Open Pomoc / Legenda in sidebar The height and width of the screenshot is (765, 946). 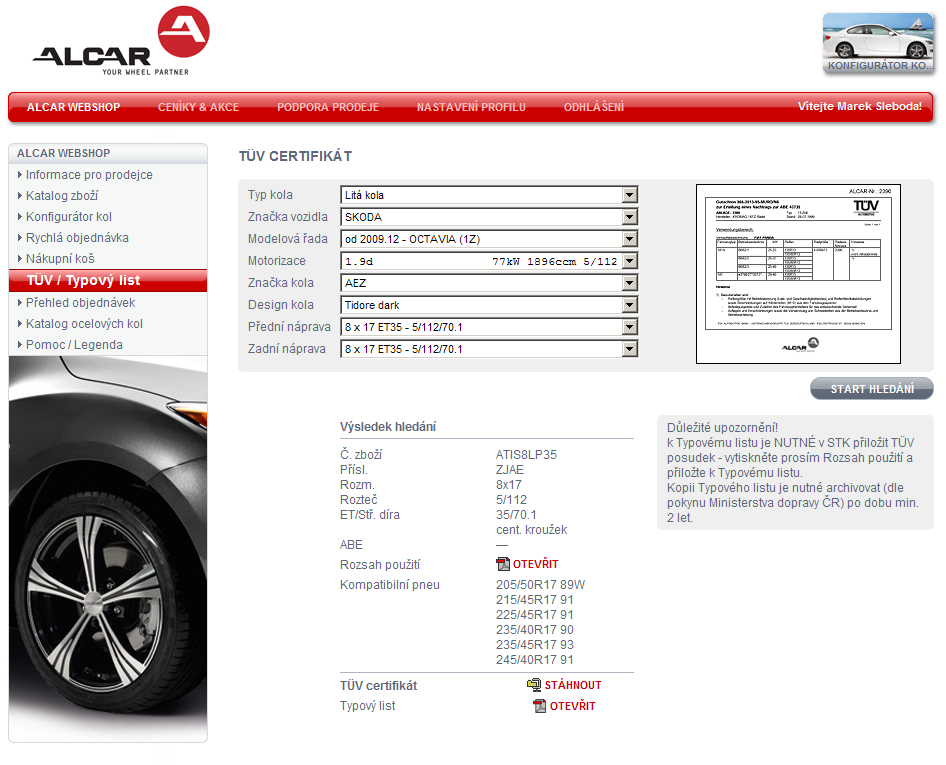click(74, 345)
